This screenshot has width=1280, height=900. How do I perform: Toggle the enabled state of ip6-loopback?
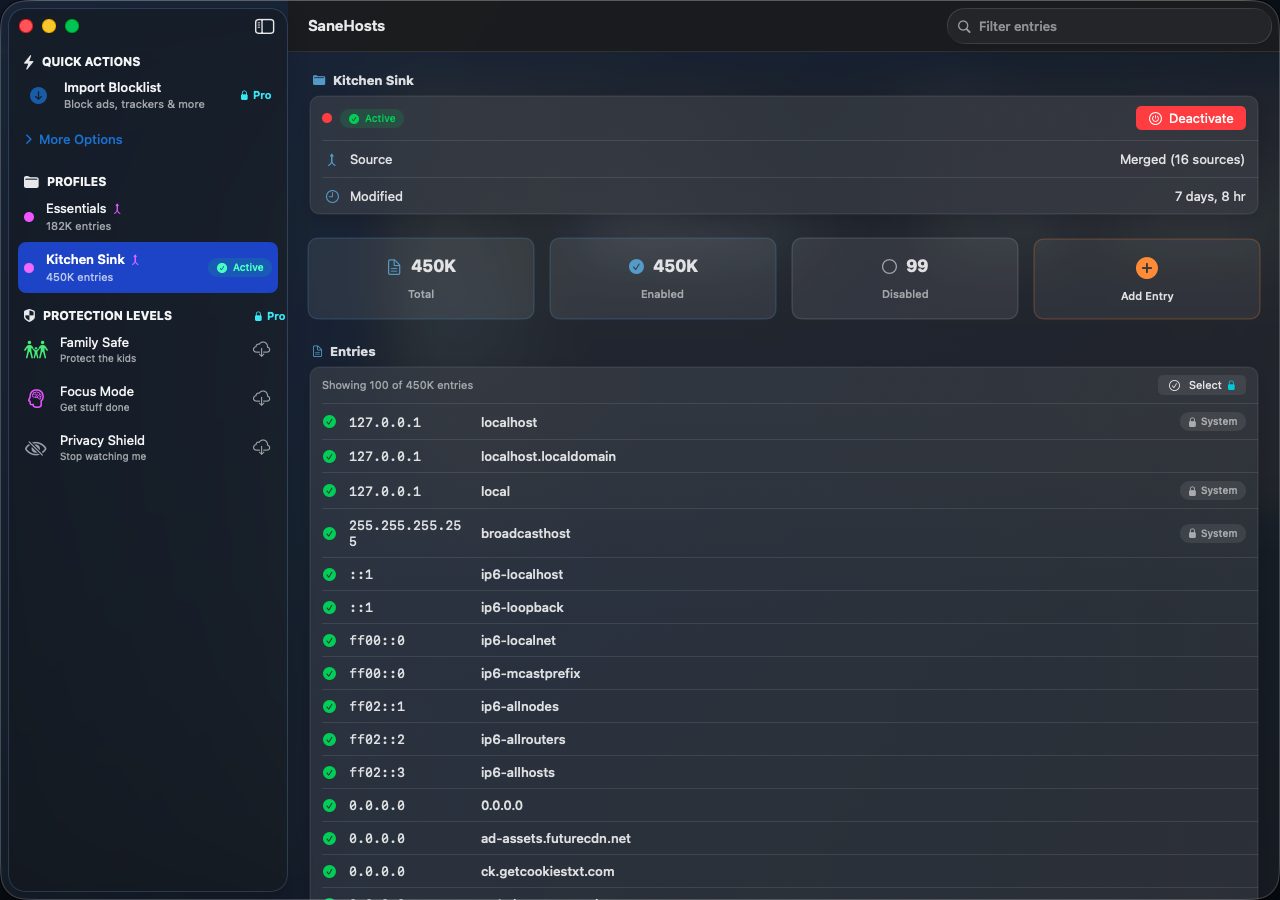click(329, 607)
